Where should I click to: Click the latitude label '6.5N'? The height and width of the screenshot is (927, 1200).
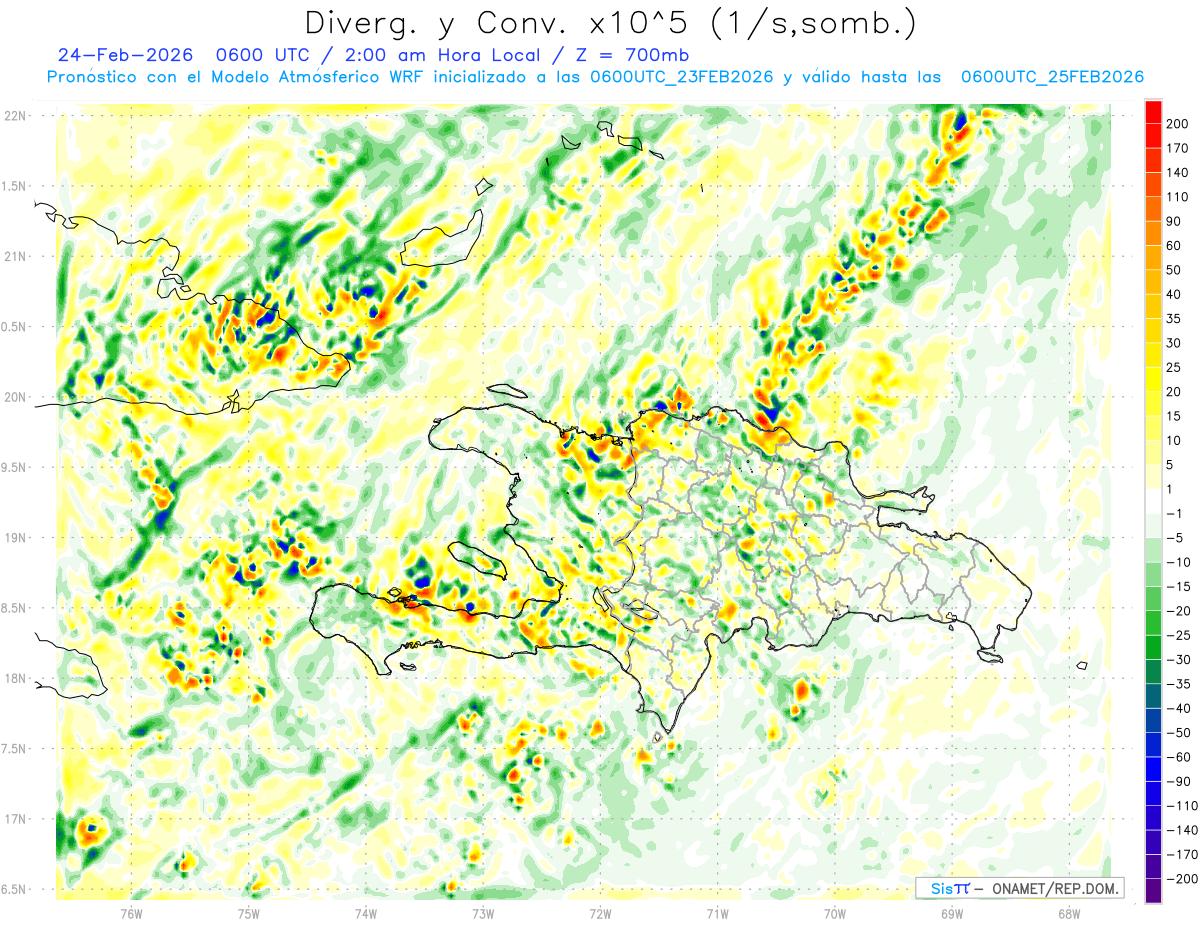click(14, 889)
